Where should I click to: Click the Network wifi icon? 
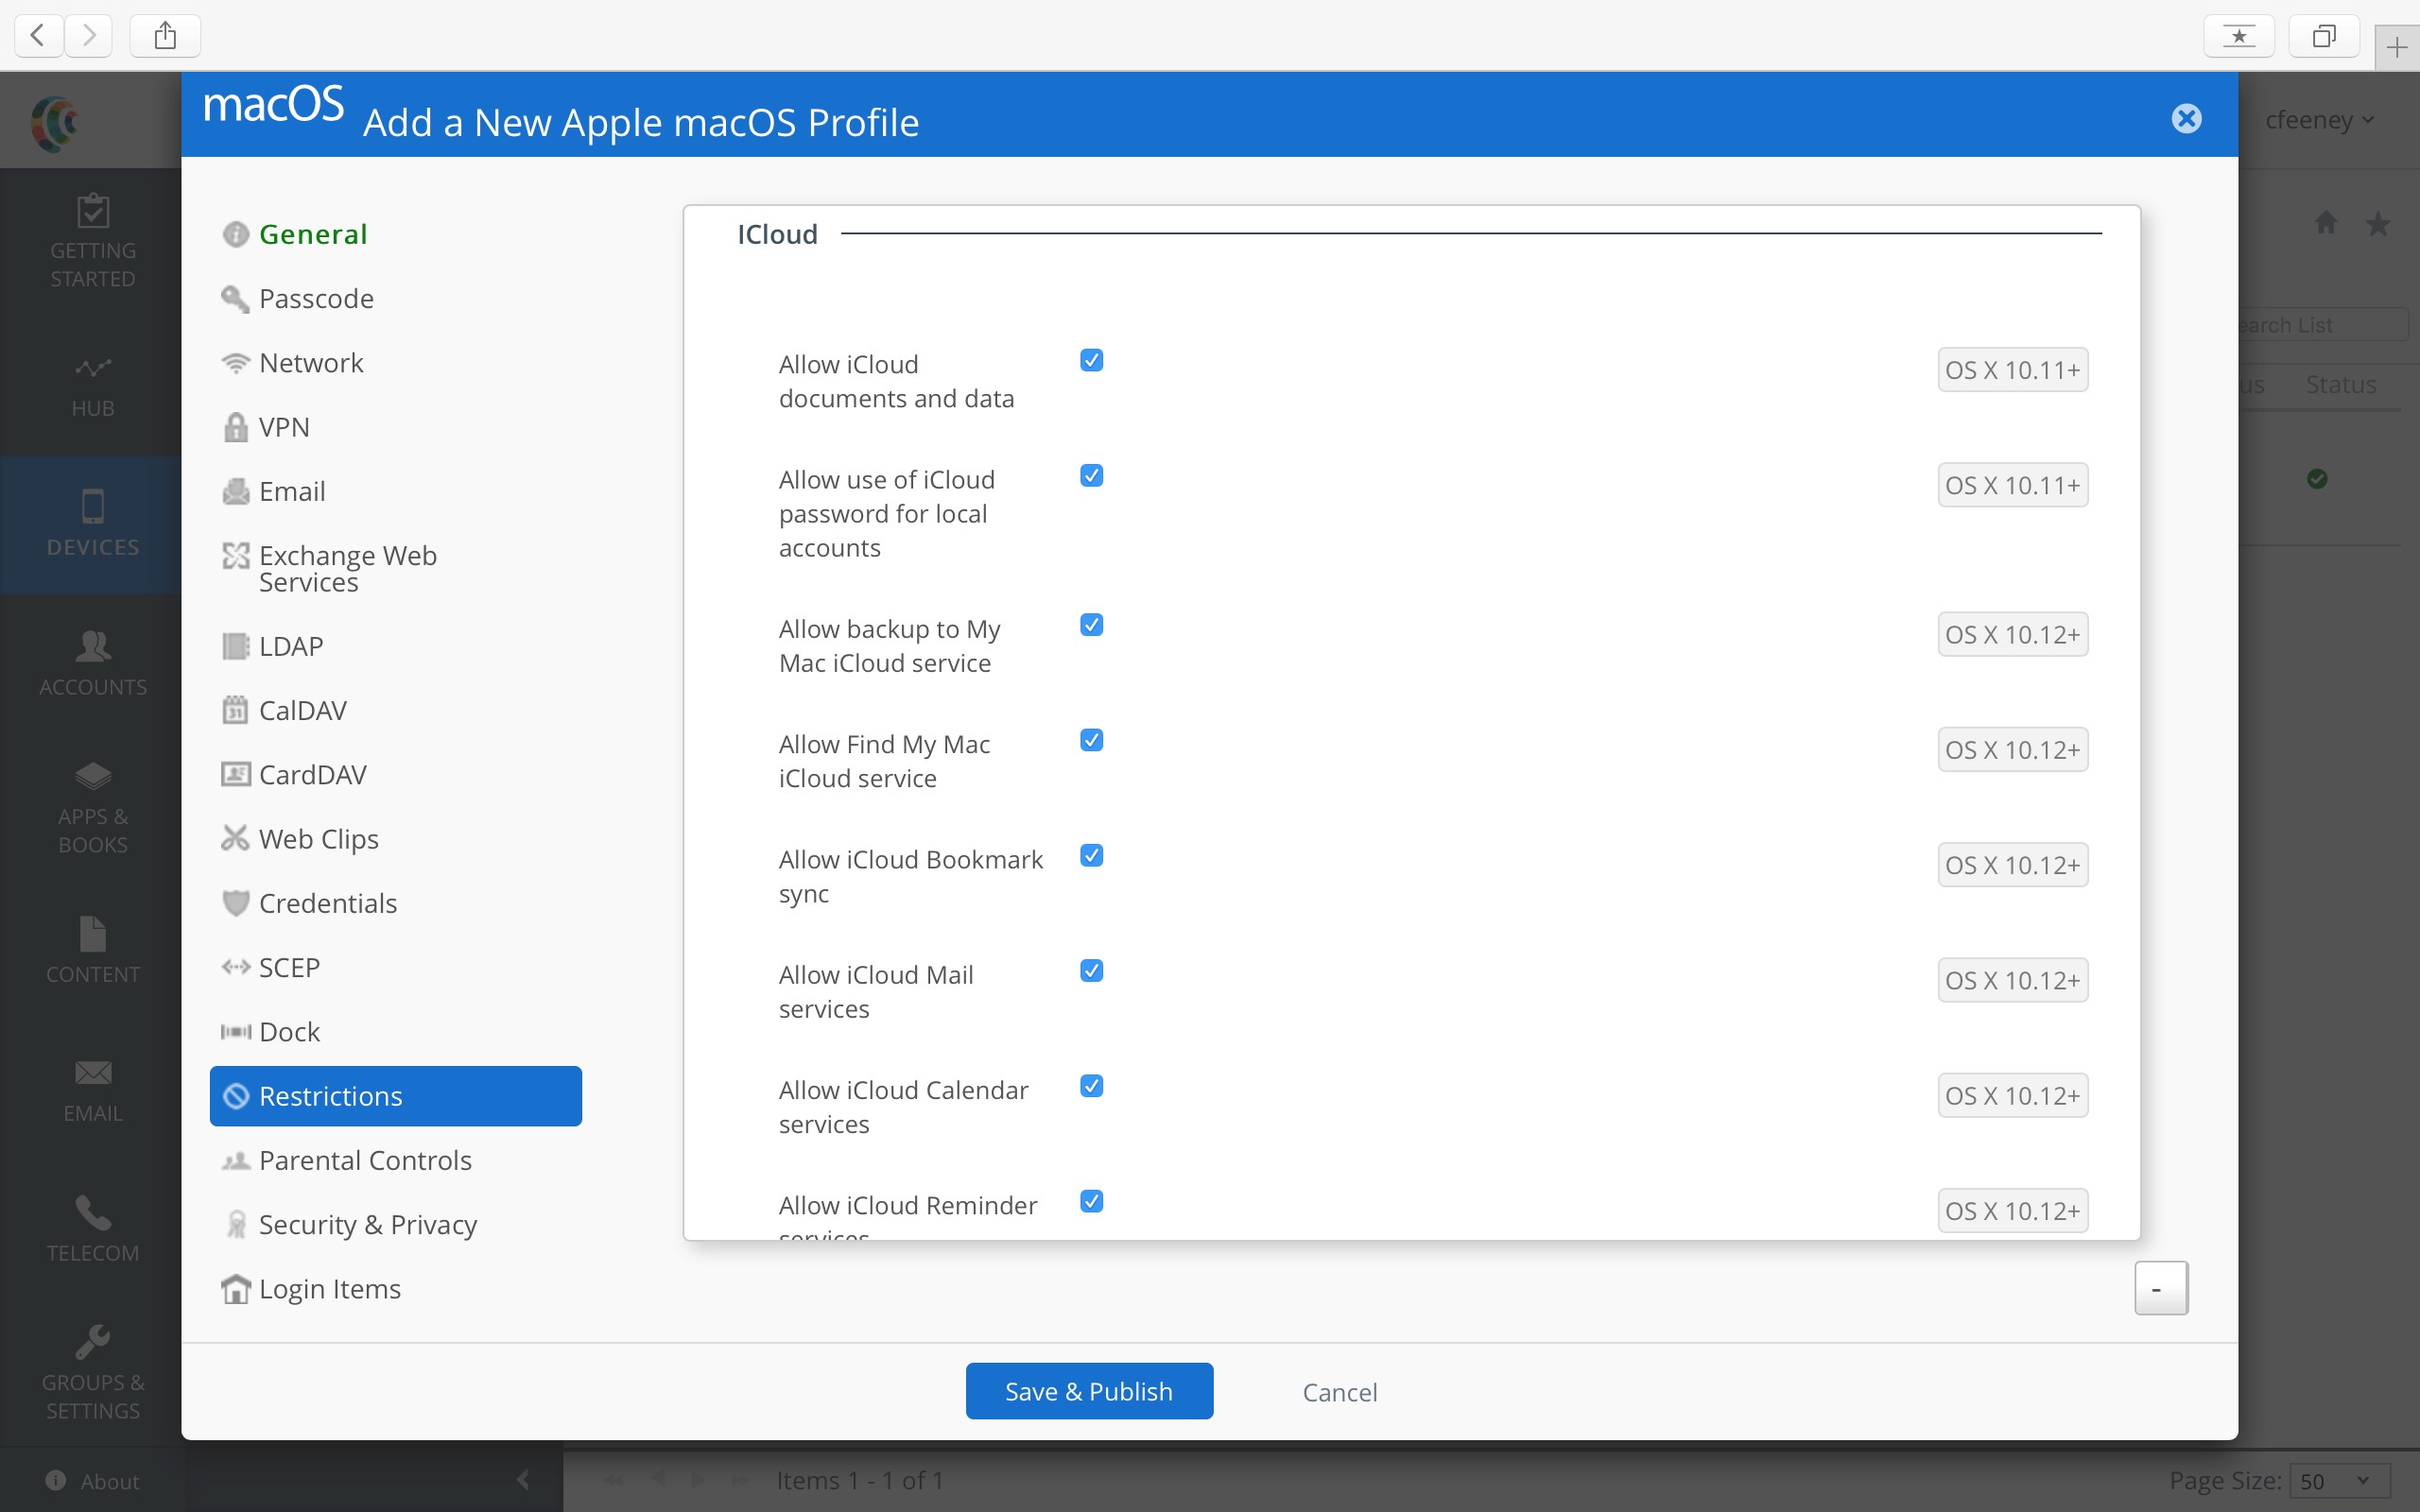click(235, 363)
